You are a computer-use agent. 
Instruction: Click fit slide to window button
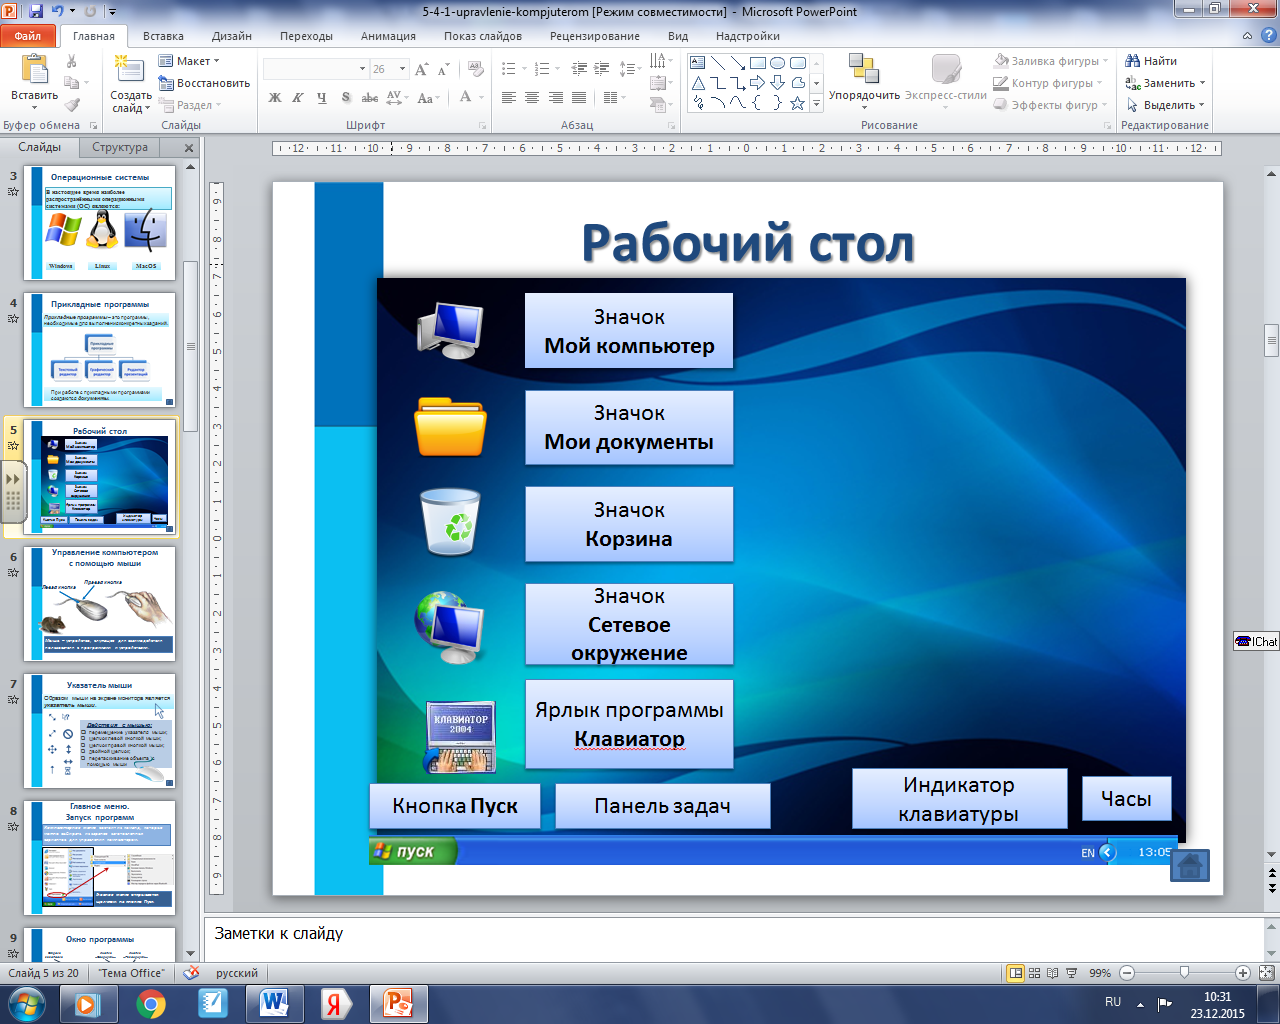pos(1266,972)
